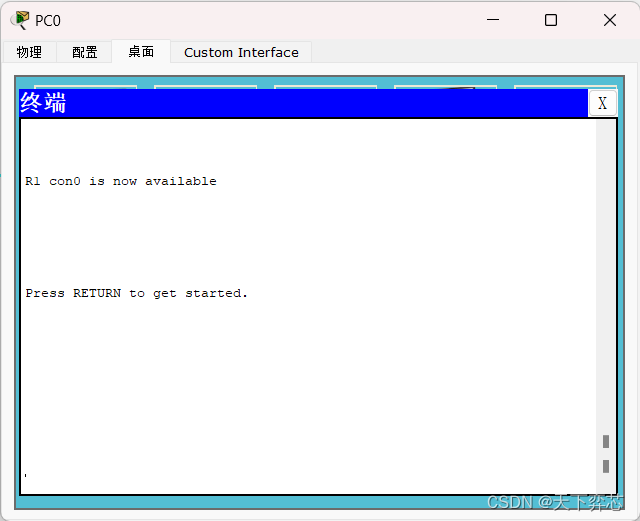The image size is (640, 521).
Task: Open the Custom Interface tab
Action: 241,52
